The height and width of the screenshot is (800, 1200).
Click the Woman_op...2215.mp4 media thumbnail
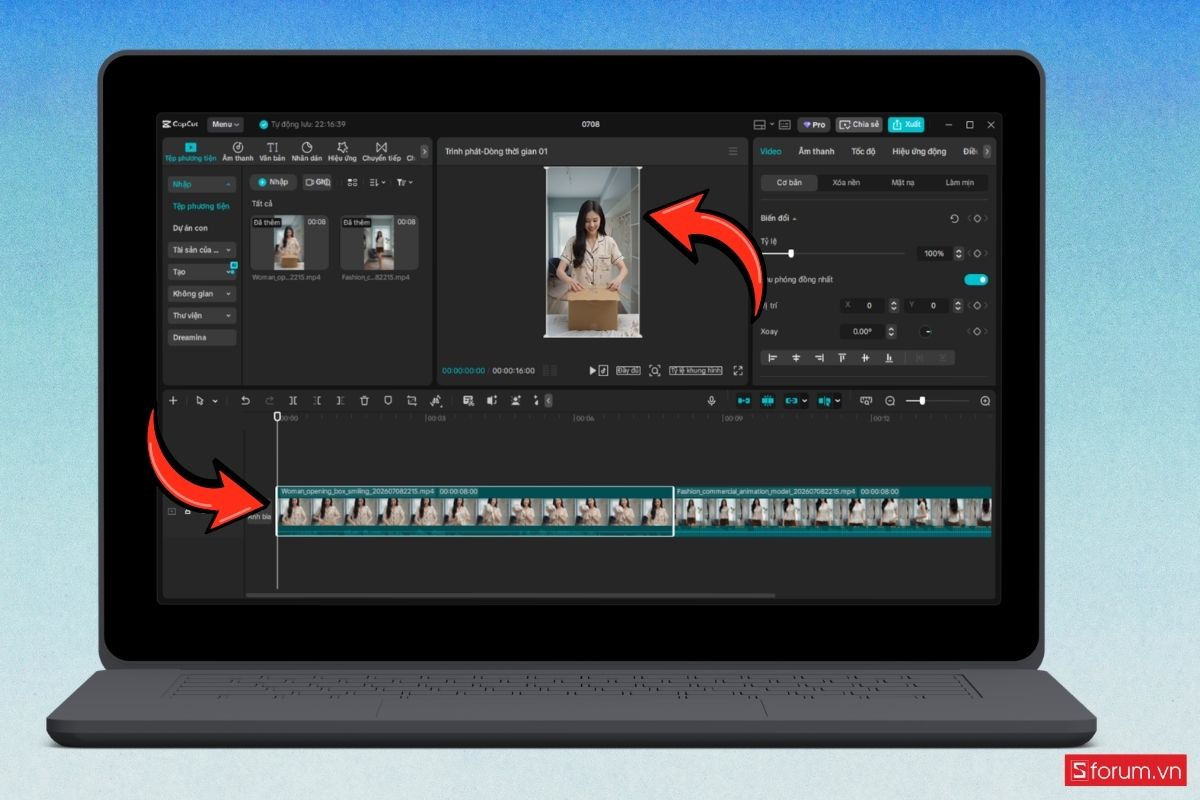tap(290, 243)
